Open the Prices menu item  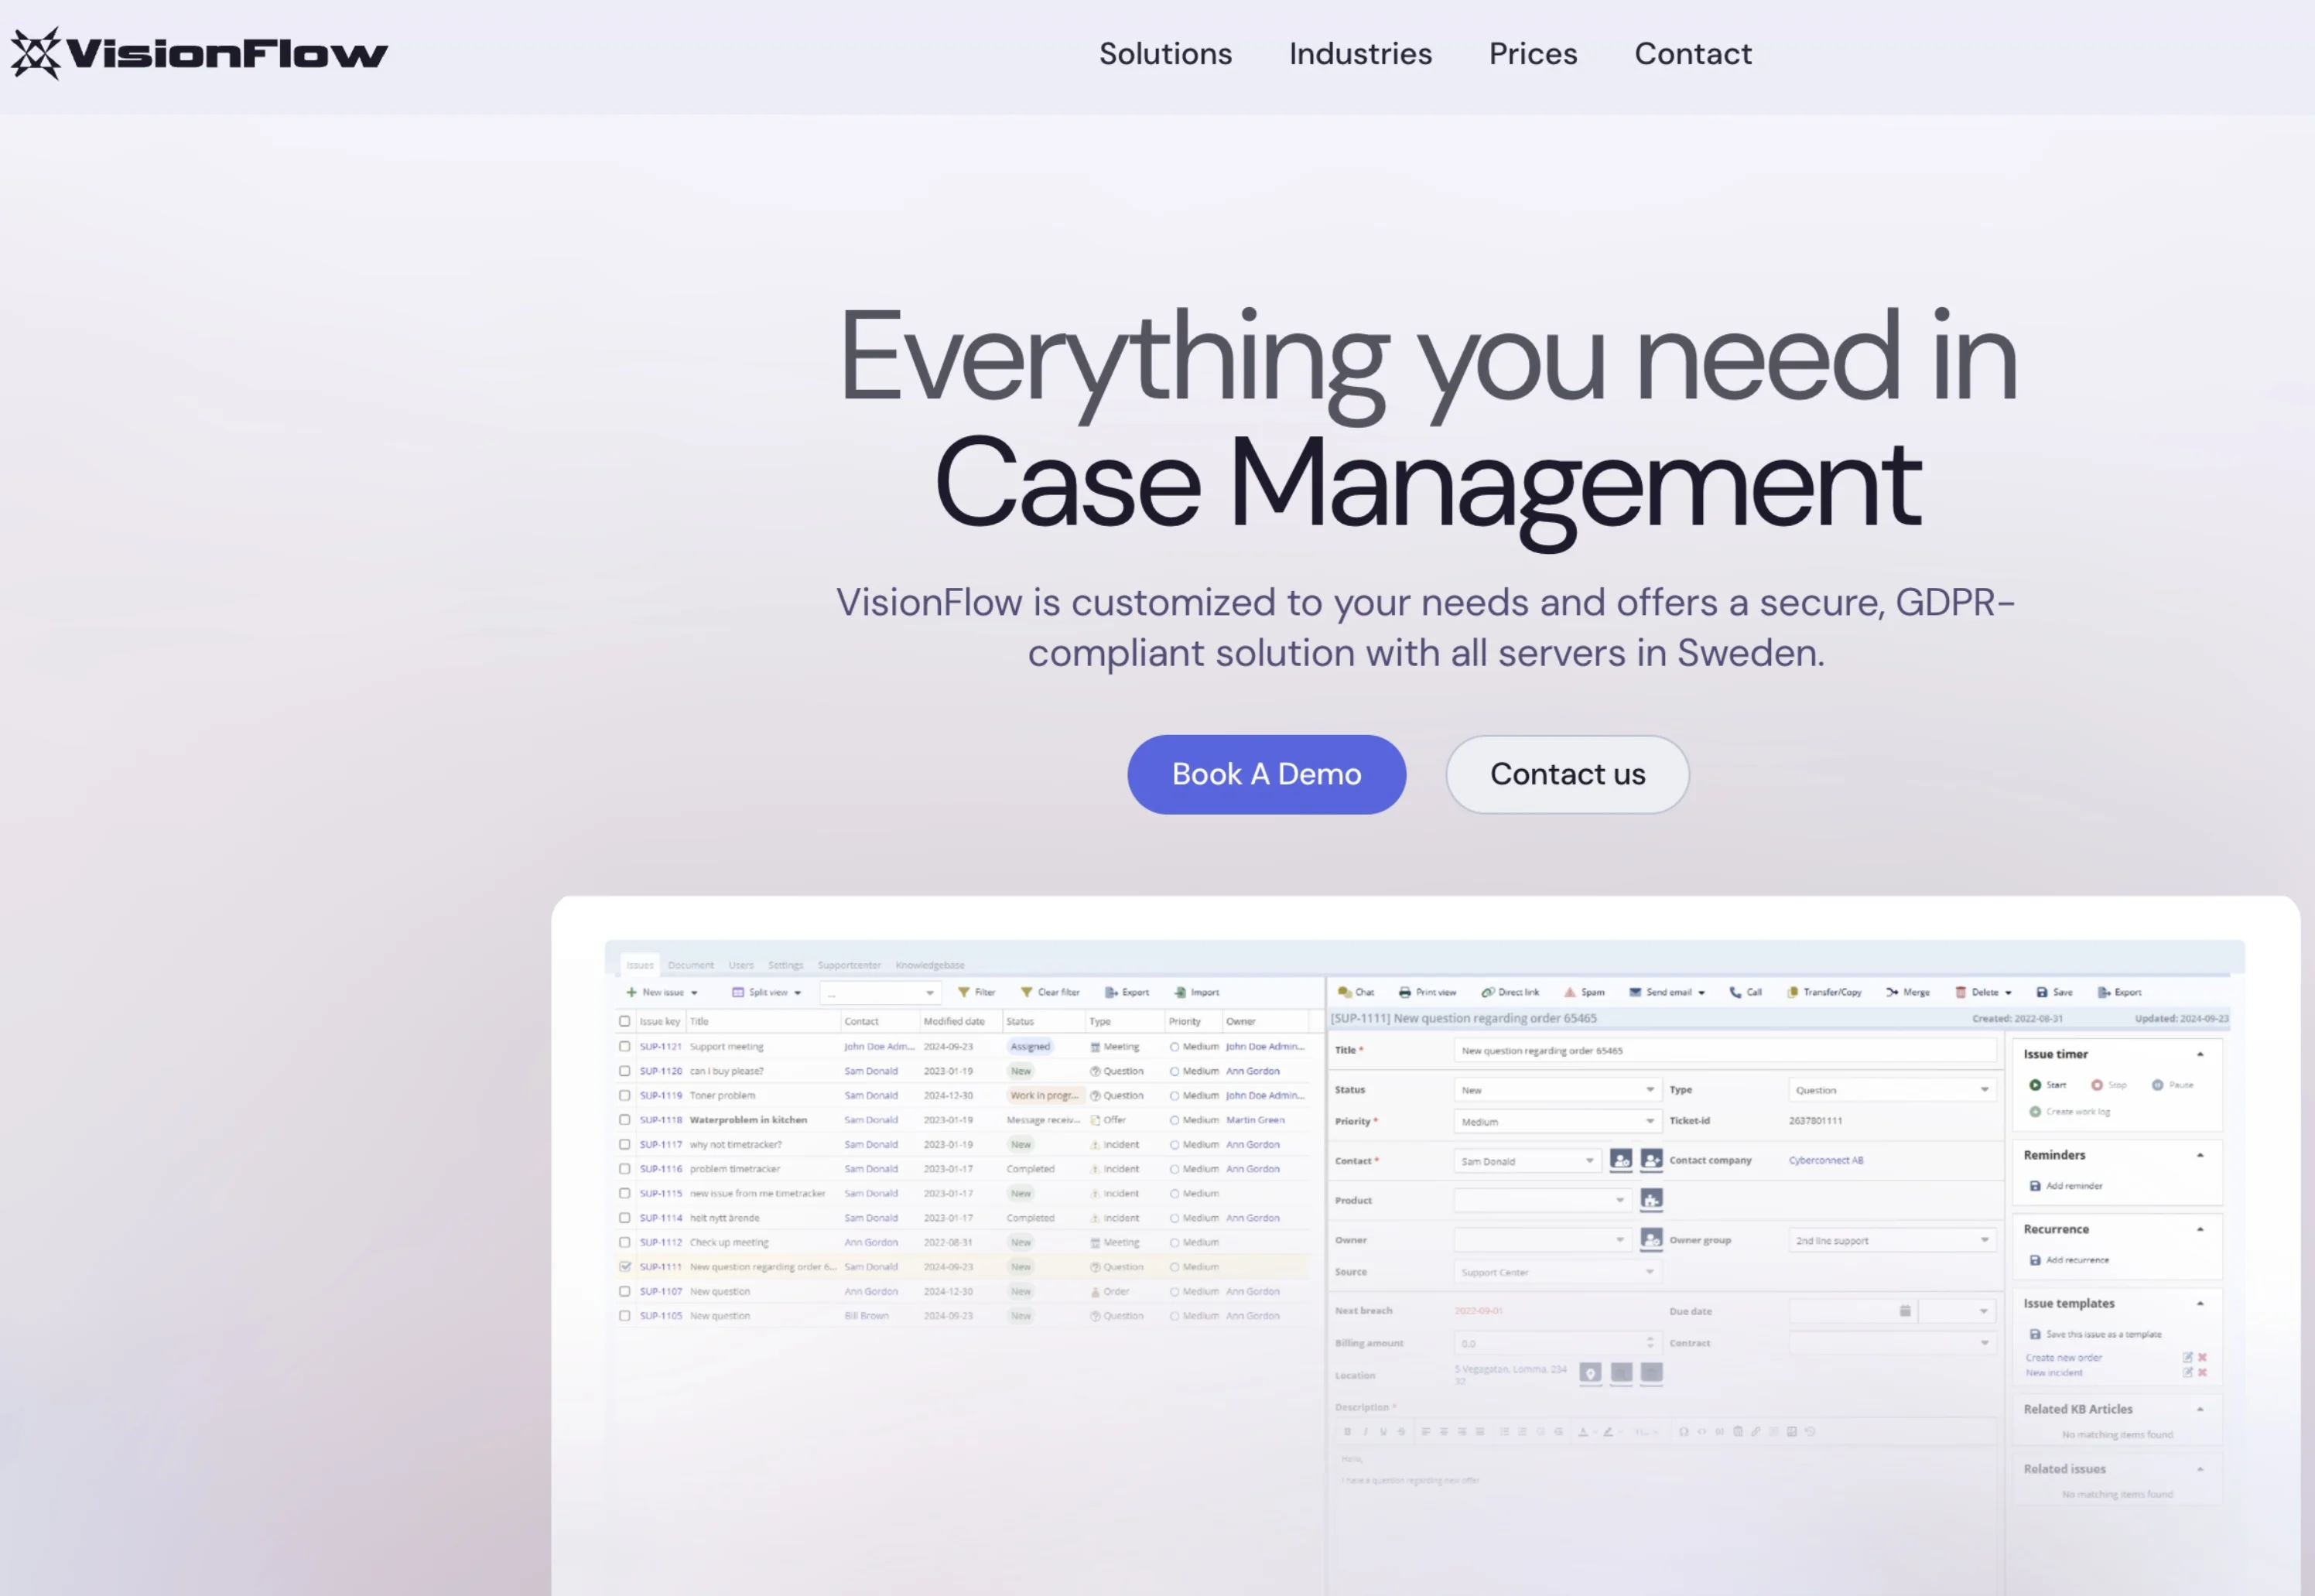[x=1532, y=53]
